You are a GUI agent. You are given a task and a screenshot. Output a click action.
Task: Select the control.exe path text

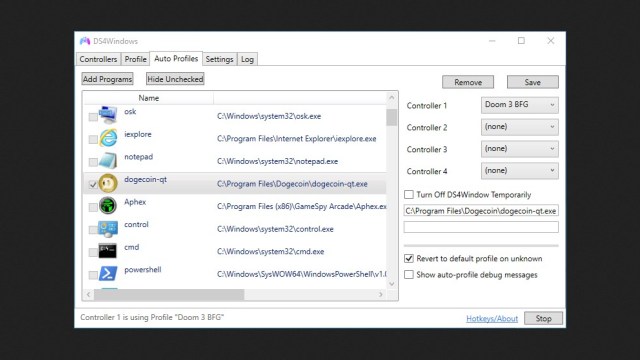(275, 229)
